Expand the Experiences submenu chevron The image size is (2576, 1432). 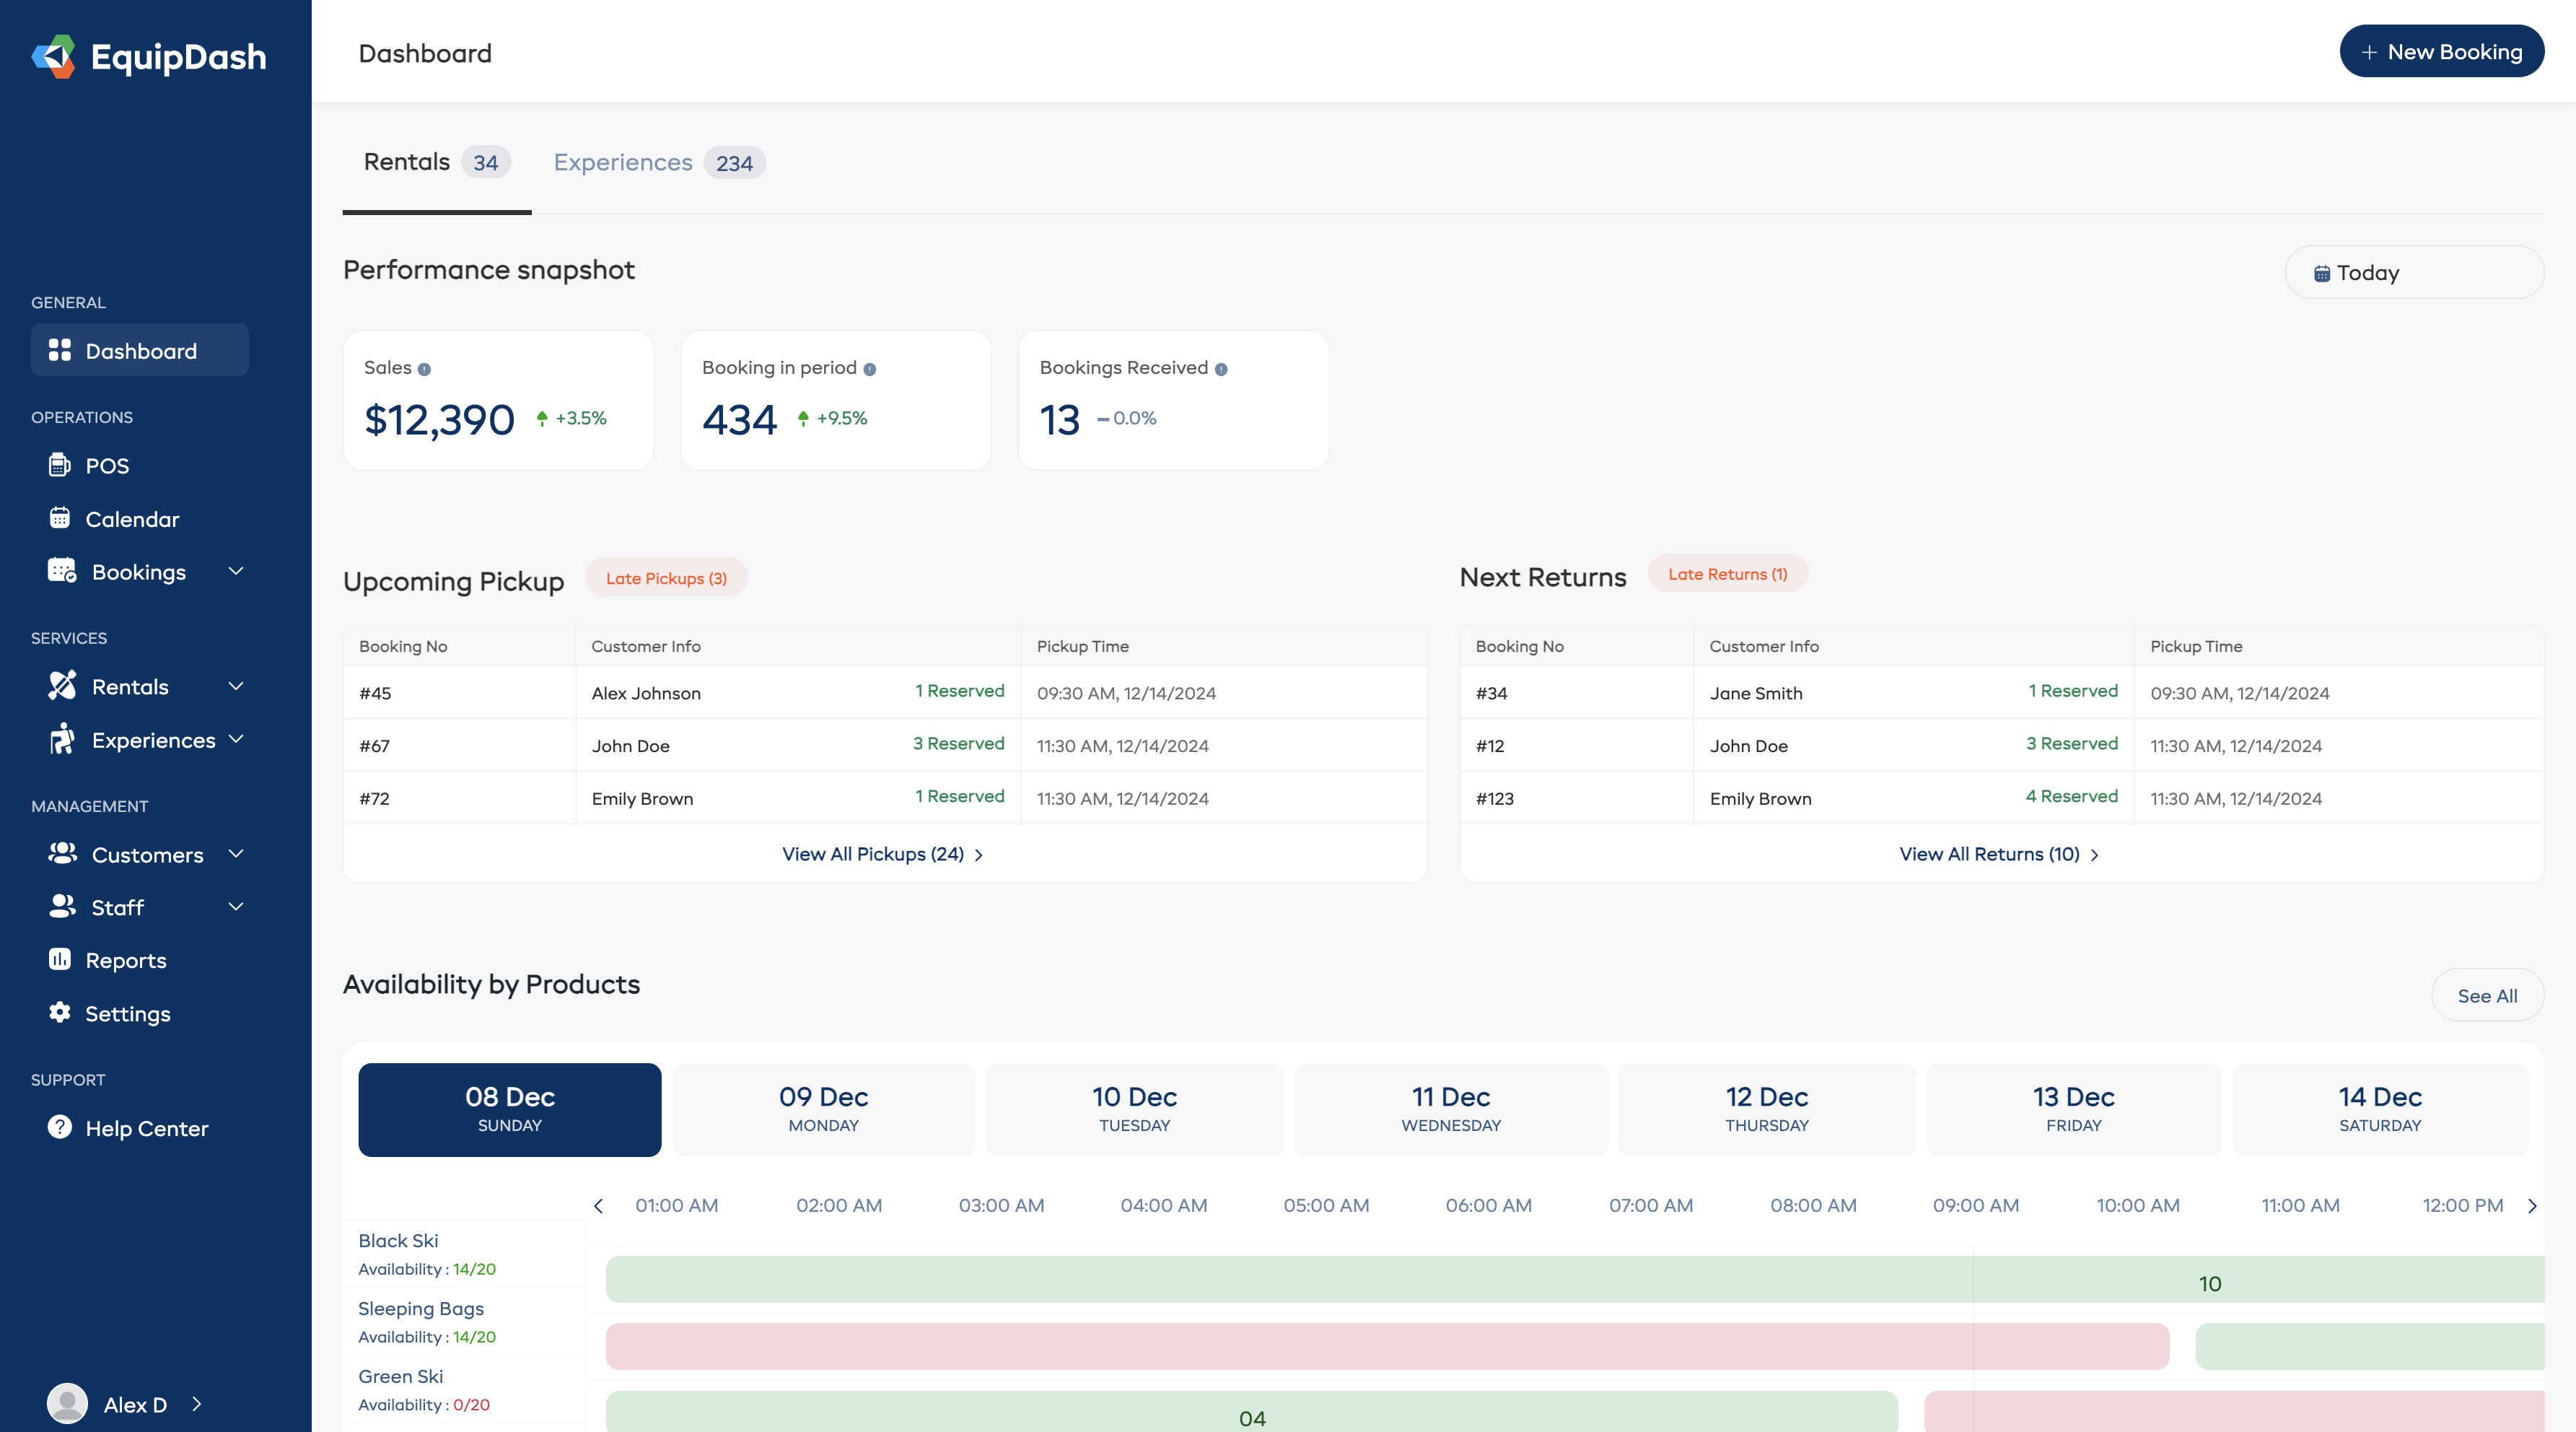click(x=236, y=739)
